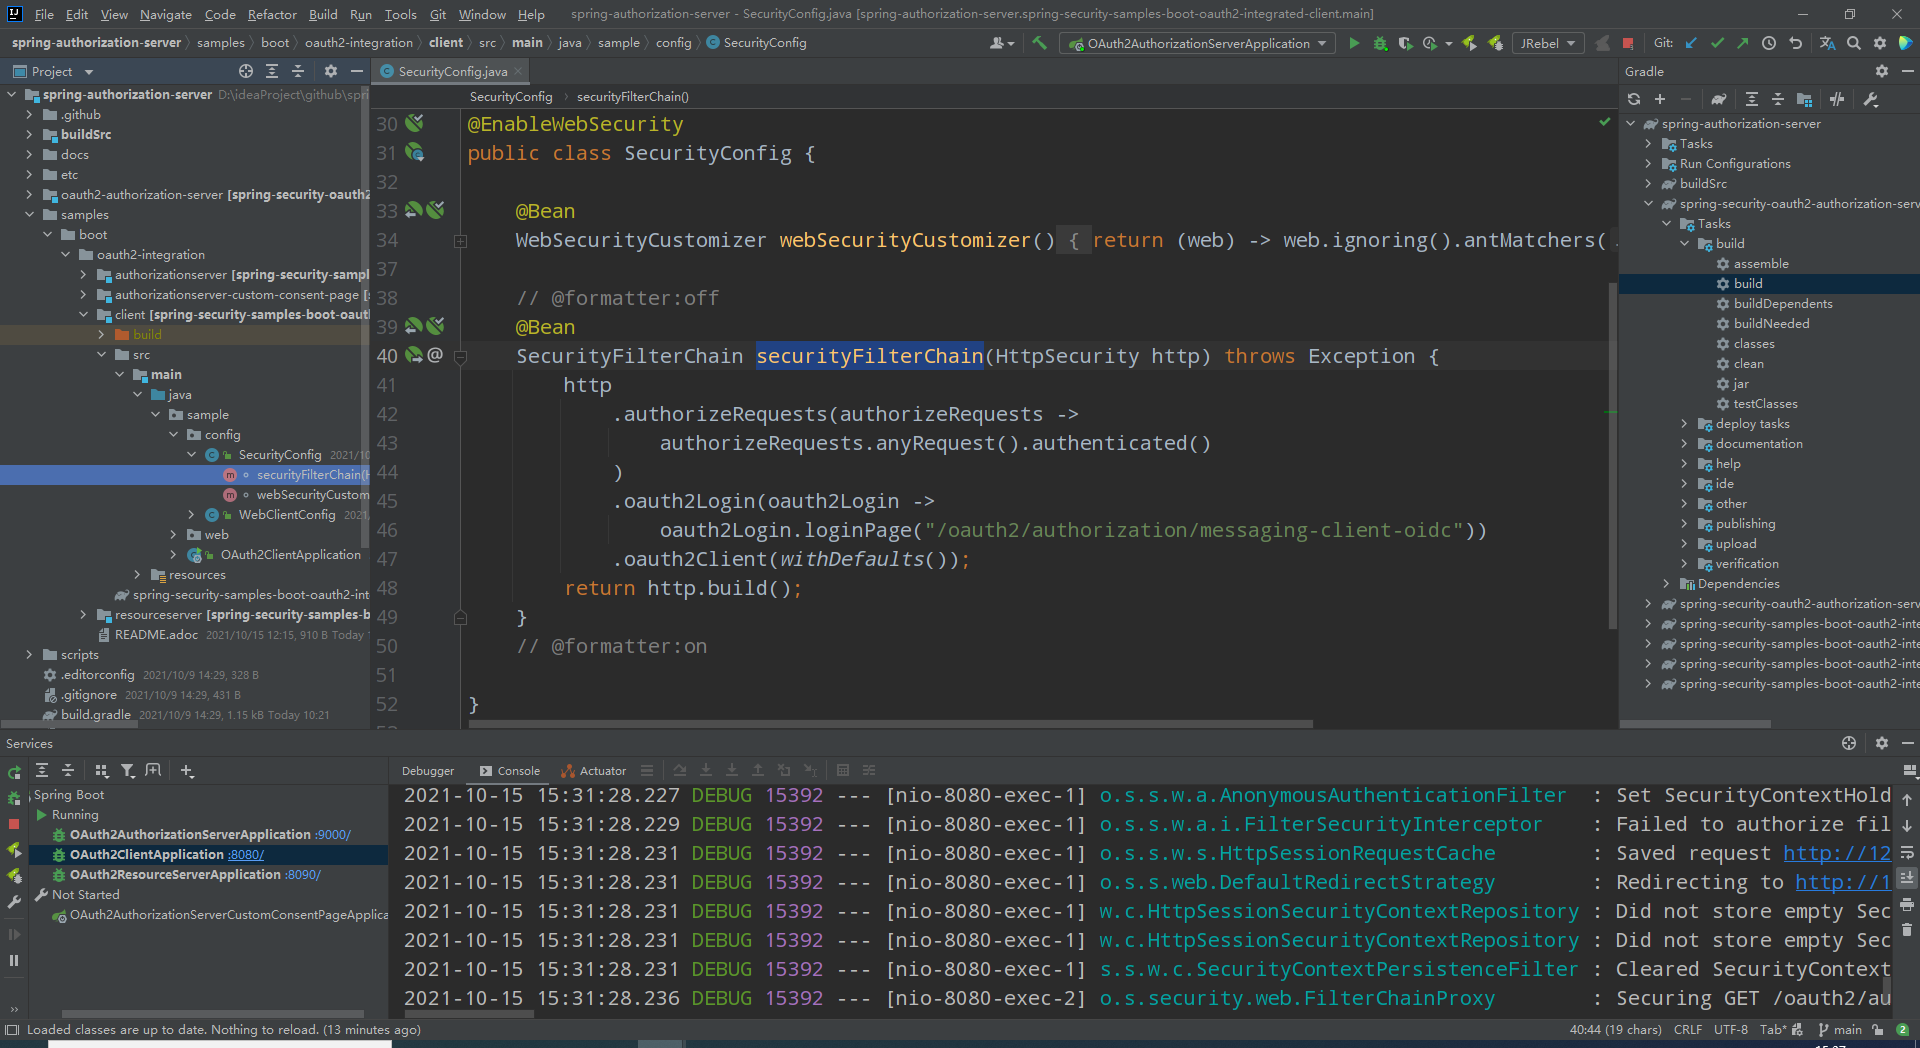
Task: Open the Navigate menu
Action: pos(165,14)
